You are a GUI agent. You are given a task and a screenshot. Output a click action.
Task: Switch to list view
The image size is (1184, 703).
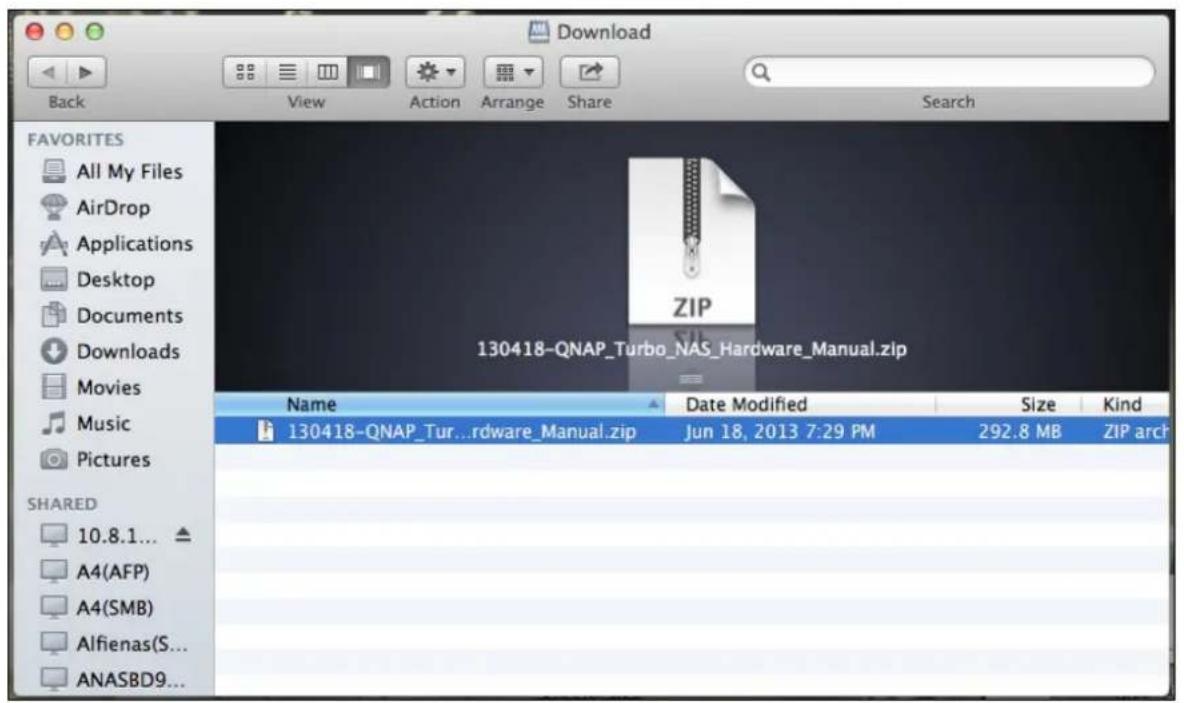(x=287, y=72)
